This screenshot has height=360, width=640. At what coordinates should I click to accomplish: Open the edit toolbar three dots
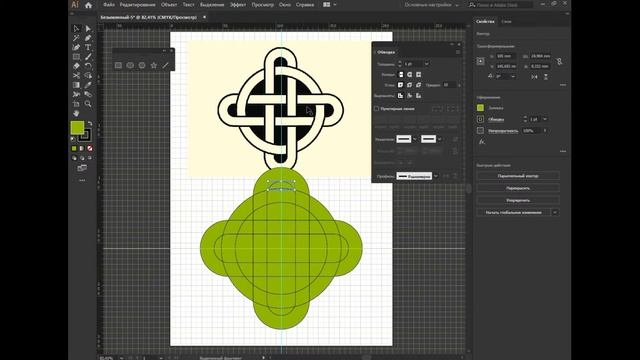(82, 180)
